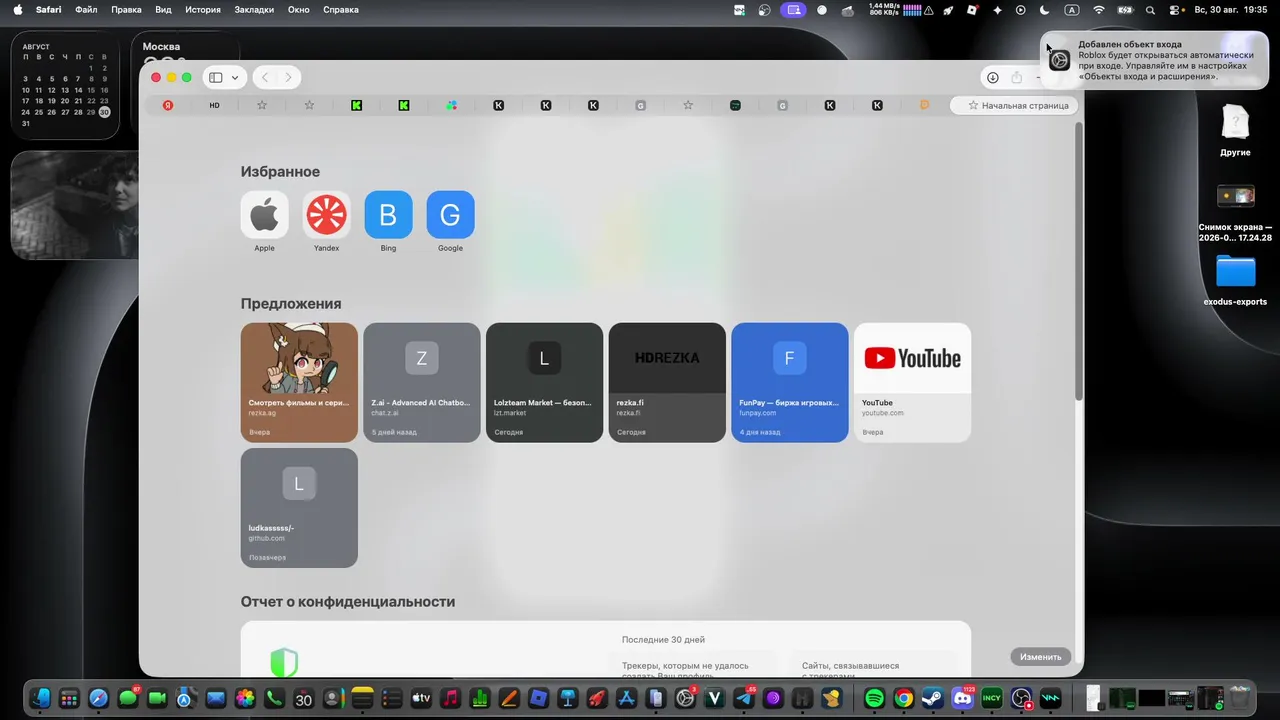
Task: Click the Изменить button
Action: (x=1041, y=657)
